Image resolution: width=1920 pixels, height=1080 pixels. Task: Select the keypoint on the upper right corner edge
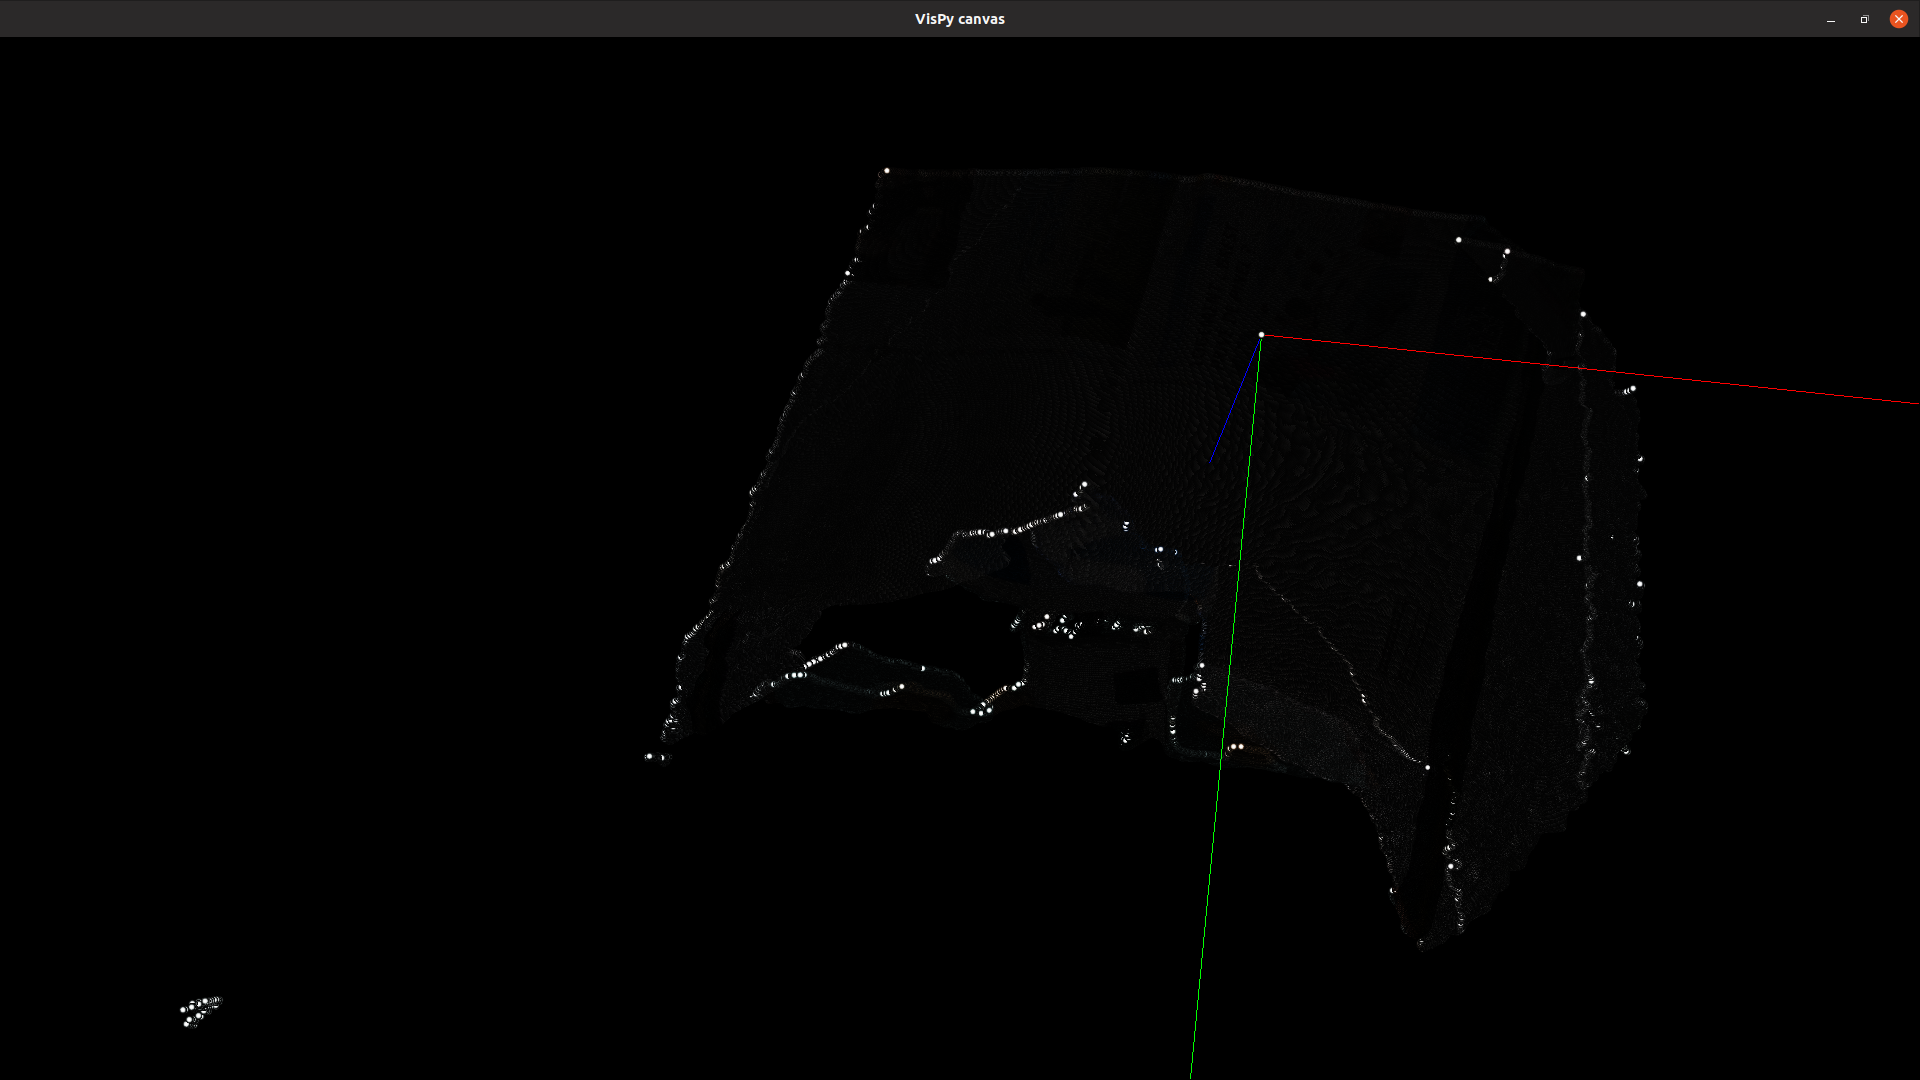(1459, 239)
